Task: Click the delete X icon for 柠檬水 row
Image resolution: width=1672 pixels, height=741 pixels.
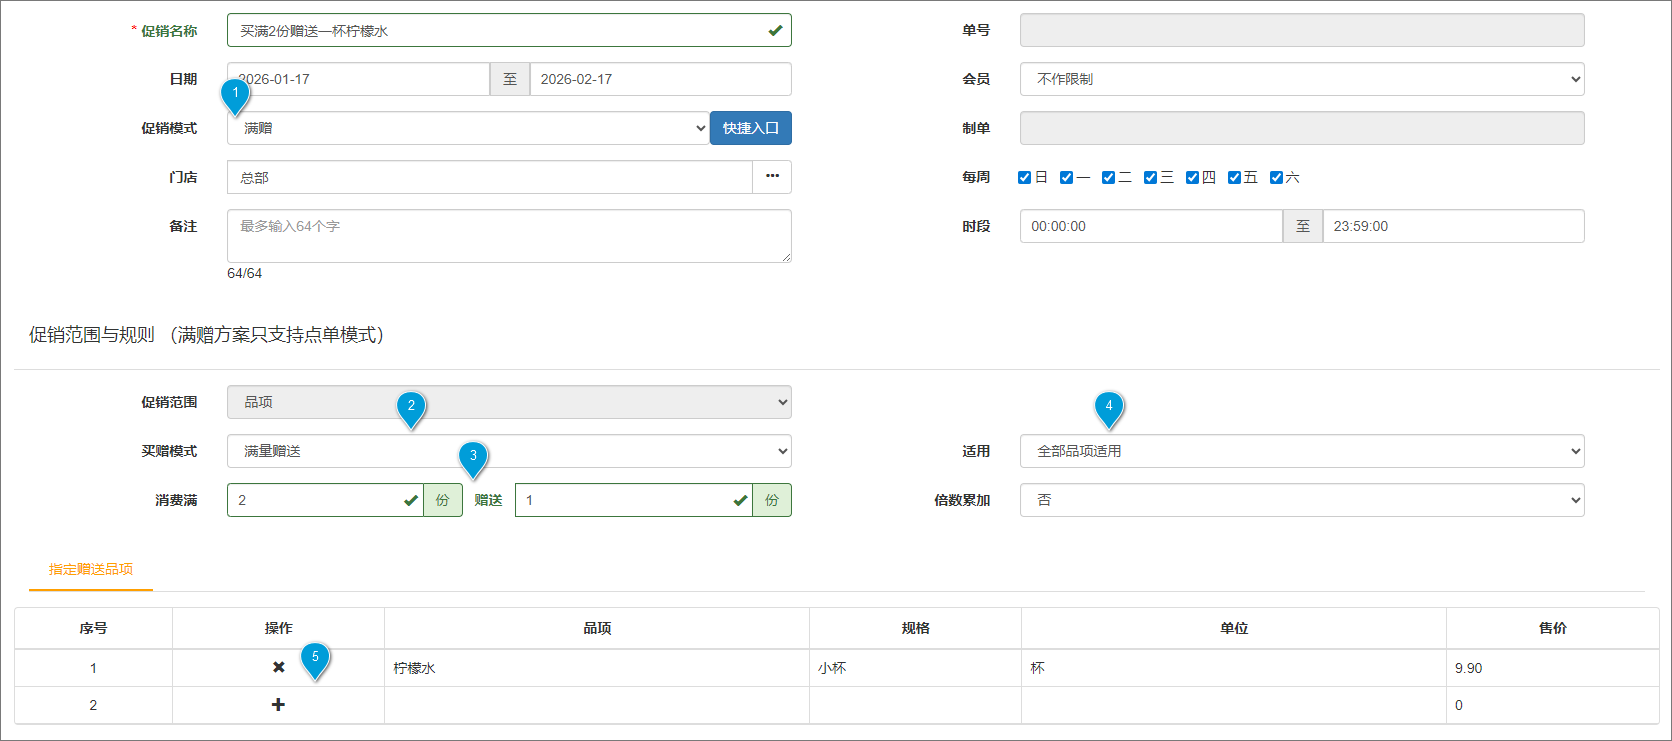Action: coord(278,667)
